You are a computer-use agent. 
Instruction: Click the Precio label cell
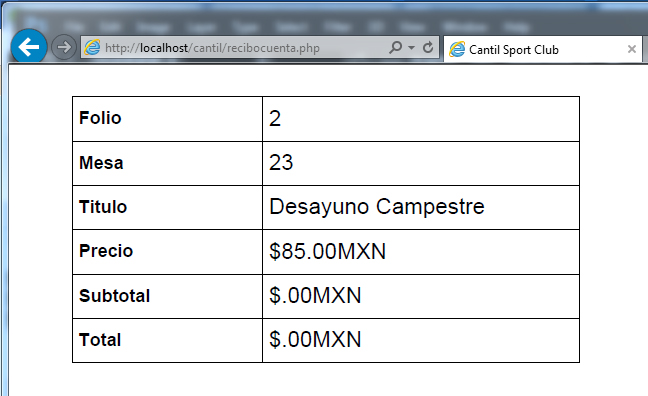click(167, 252)
